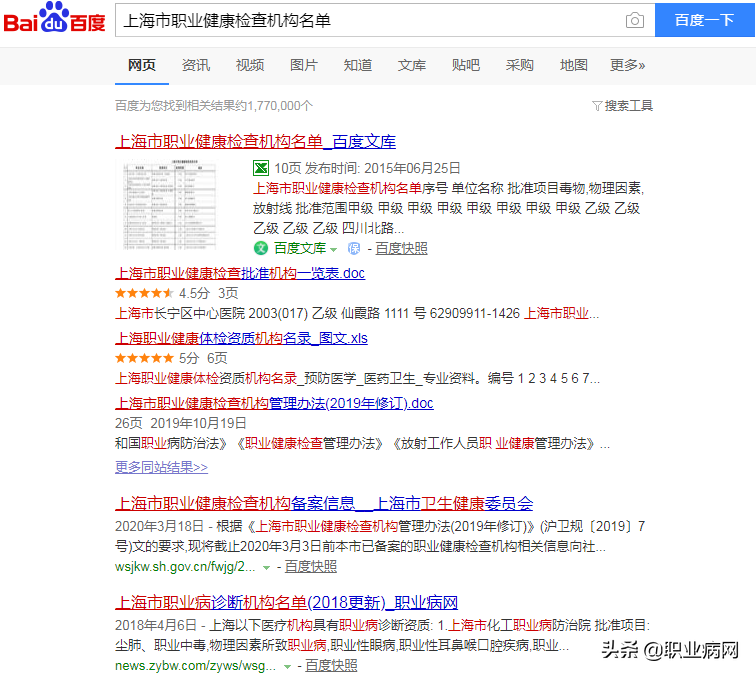Open the 采购 tab

coord(520,65)
